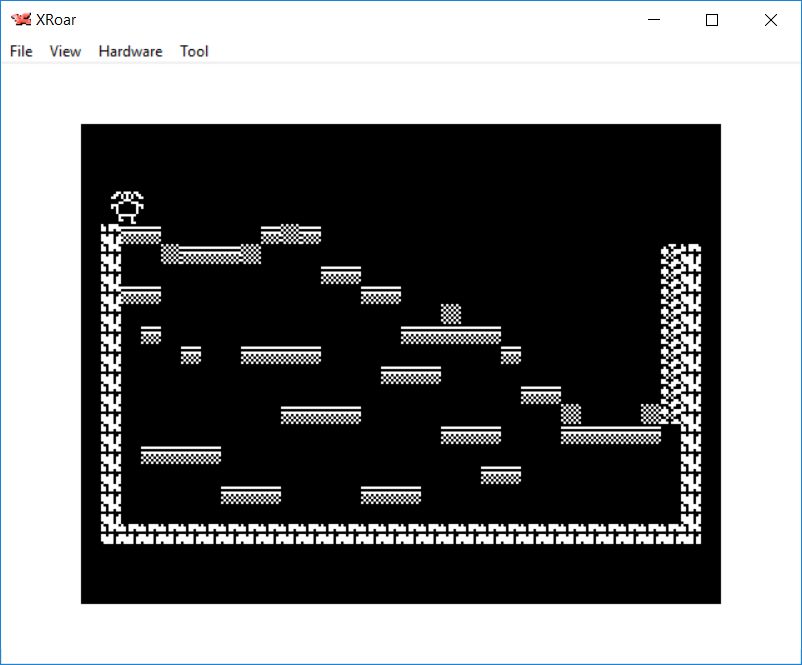Click the black border below the game floor
The width and height of the screenshot is (802, 665).
click(x=400, y=575)
